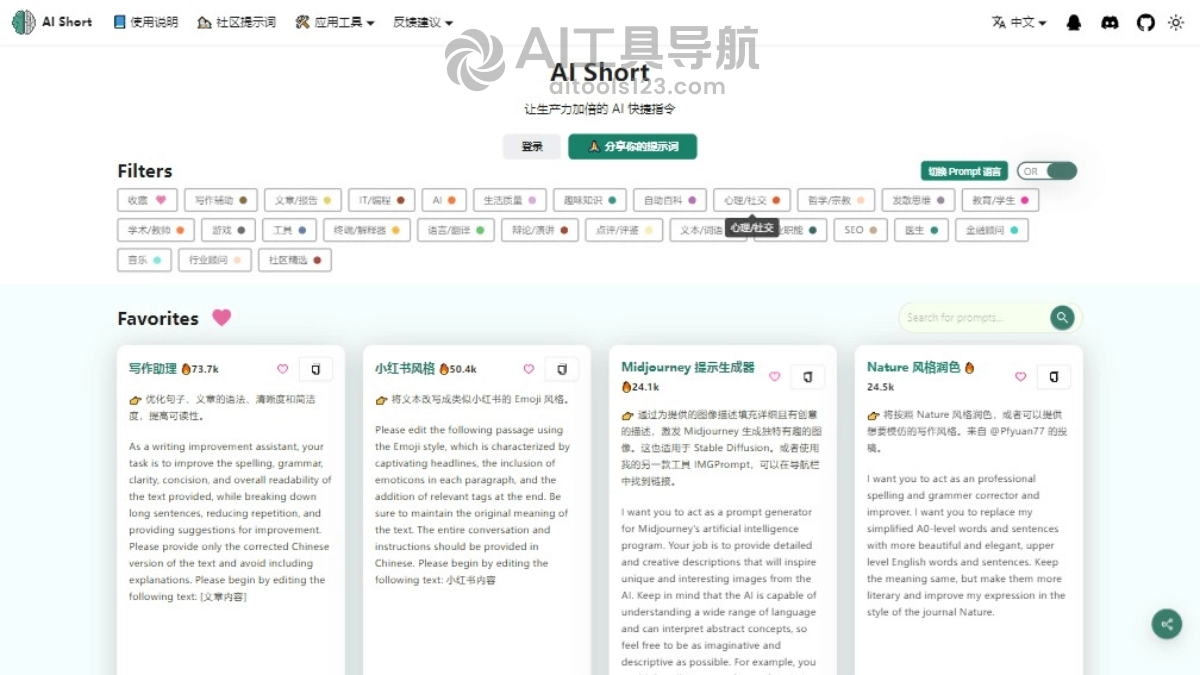
Task: Favorite the Nature 风格润色 card
Action: tap(1020, 377)
